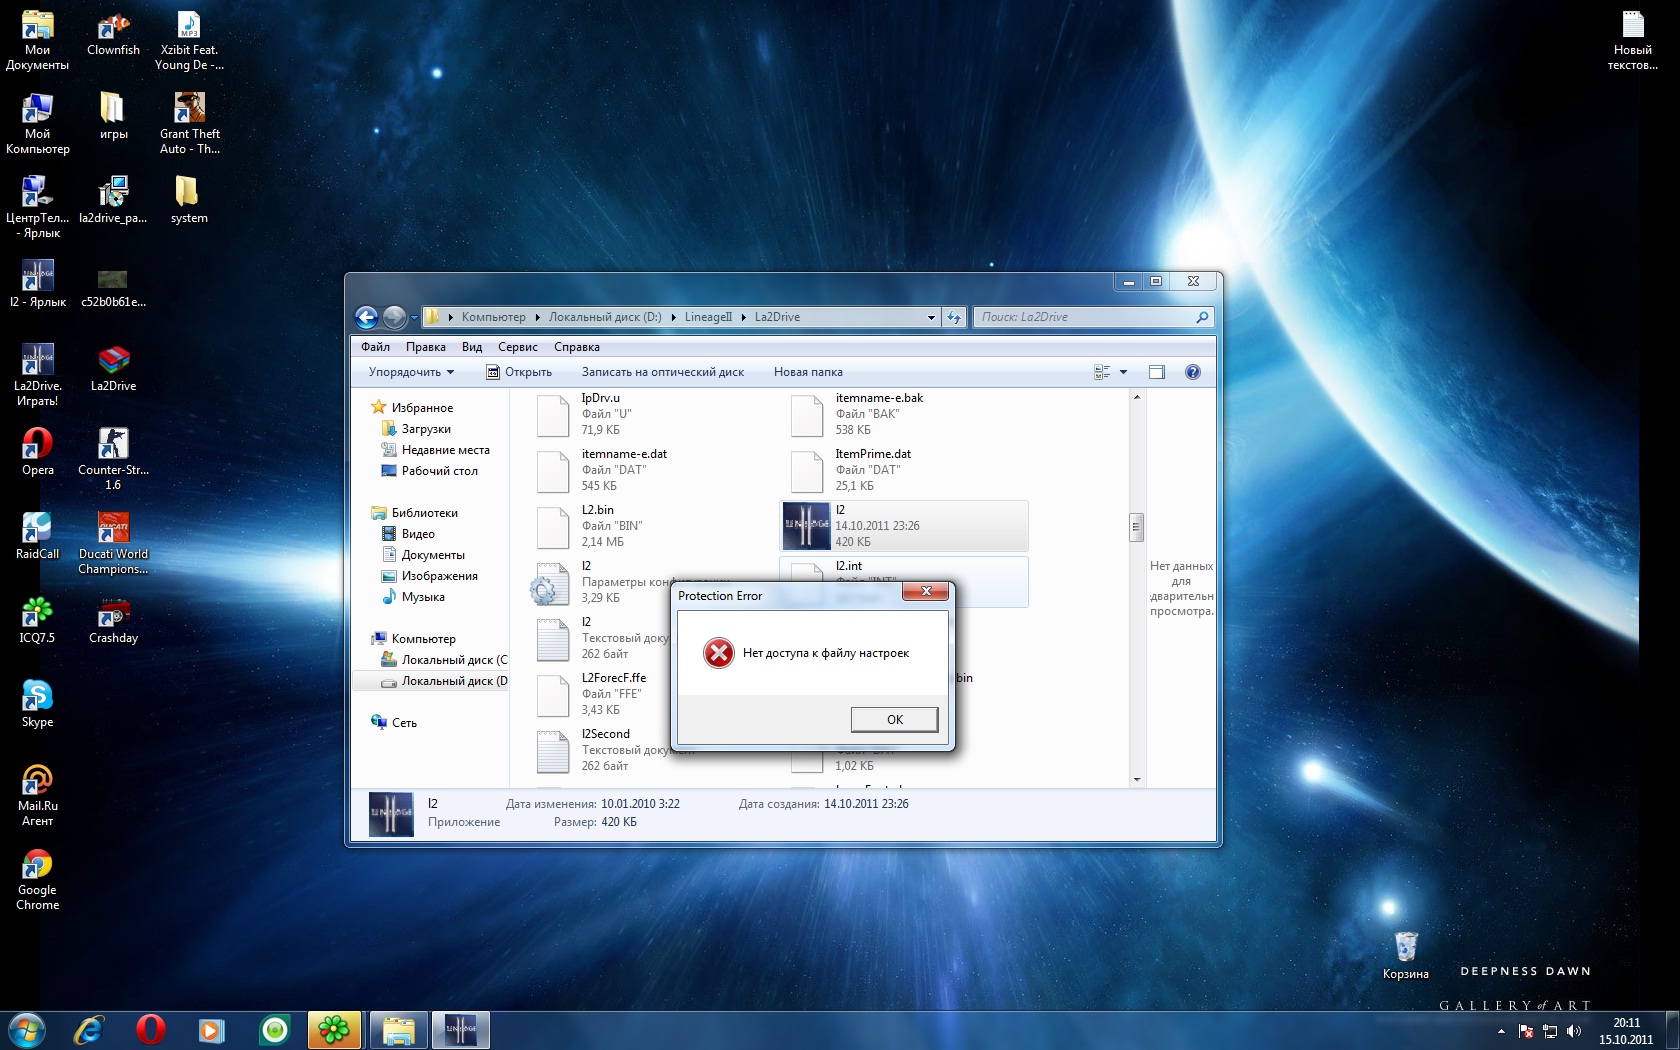The width and height of the screenshot is (1680, 1050).
Task: Focus the La2Drive search field
Action: click(x=1094, y=317)
